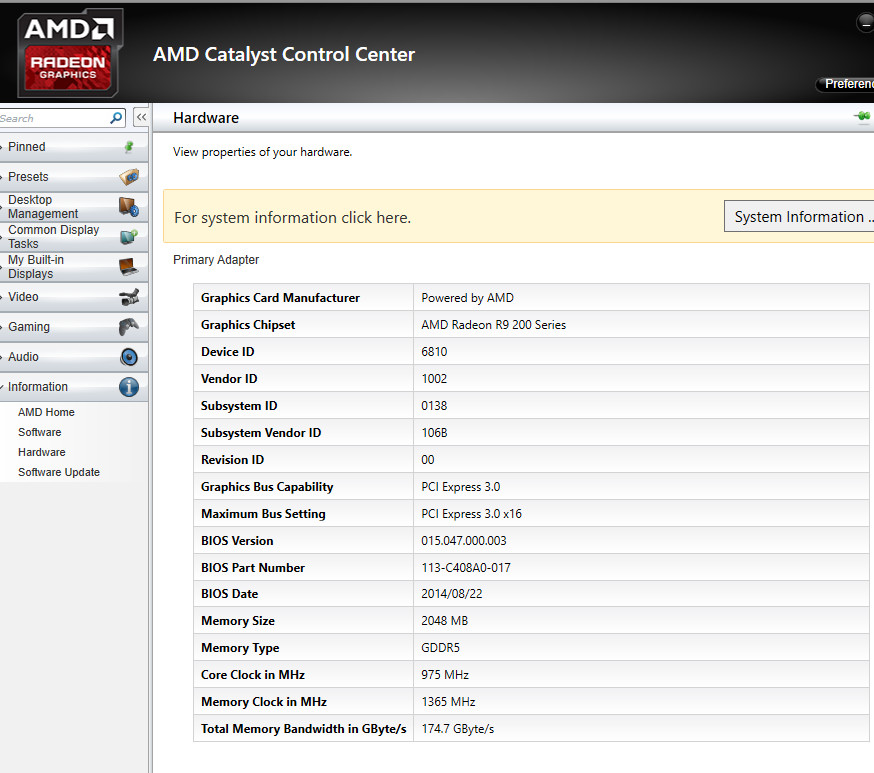Open AMD Home under Information
Image resolution: width=874 pixels, height=773 pixels.
click(46, 412)
